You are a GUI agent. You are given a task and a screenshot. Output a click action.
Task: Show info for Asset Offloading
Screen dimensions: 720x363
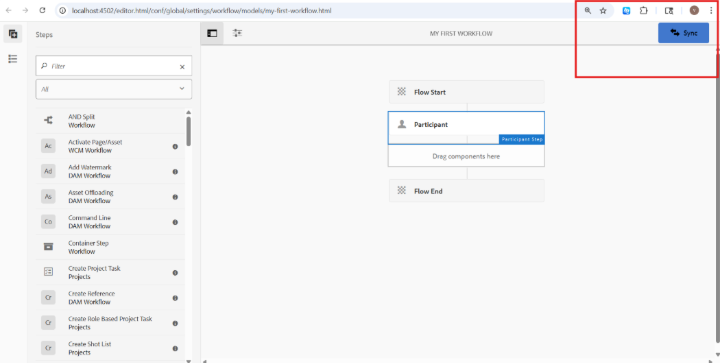[x=175, y=197]
